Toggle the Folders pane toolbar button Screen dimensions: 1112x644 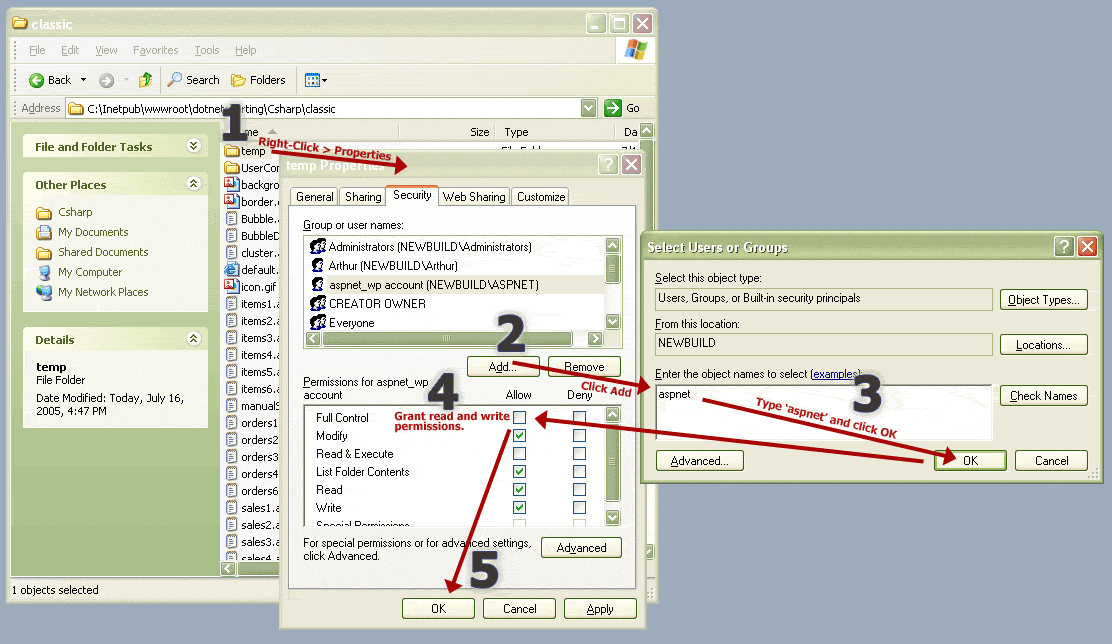[x=258, y=80]
